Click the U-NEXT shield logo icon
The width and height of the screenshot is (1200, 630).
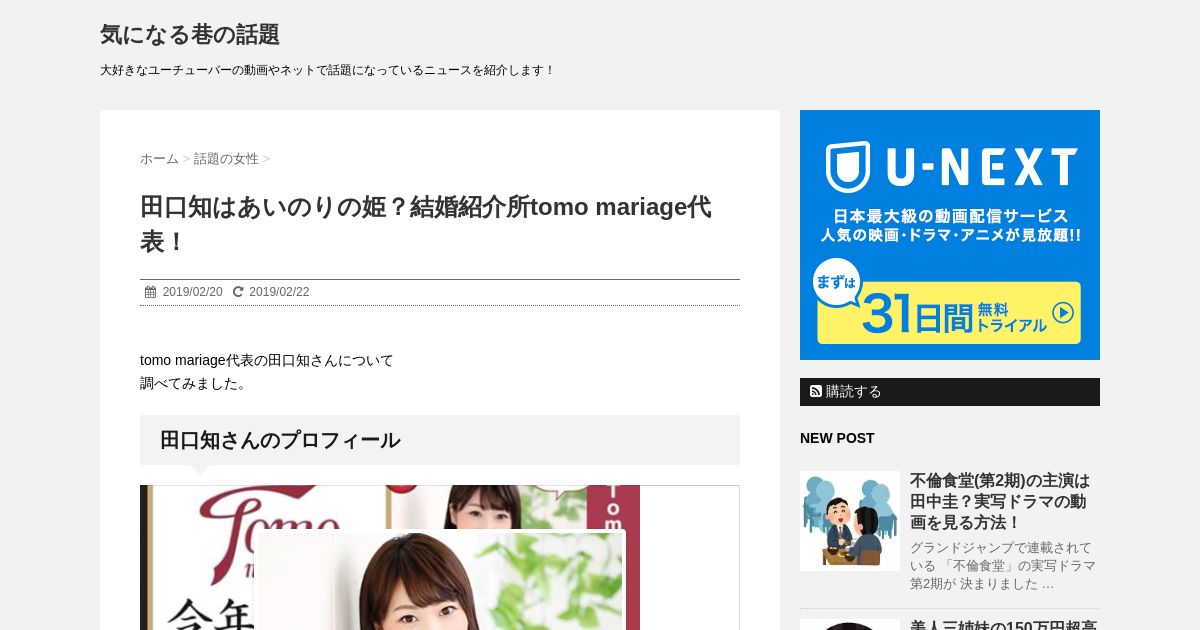click(x=848, y=167)
